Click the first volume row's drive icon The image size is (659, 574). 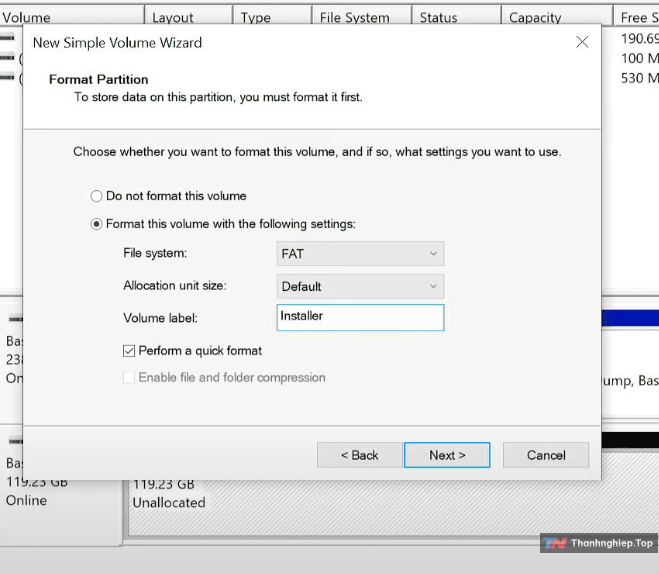click(7, 38)
